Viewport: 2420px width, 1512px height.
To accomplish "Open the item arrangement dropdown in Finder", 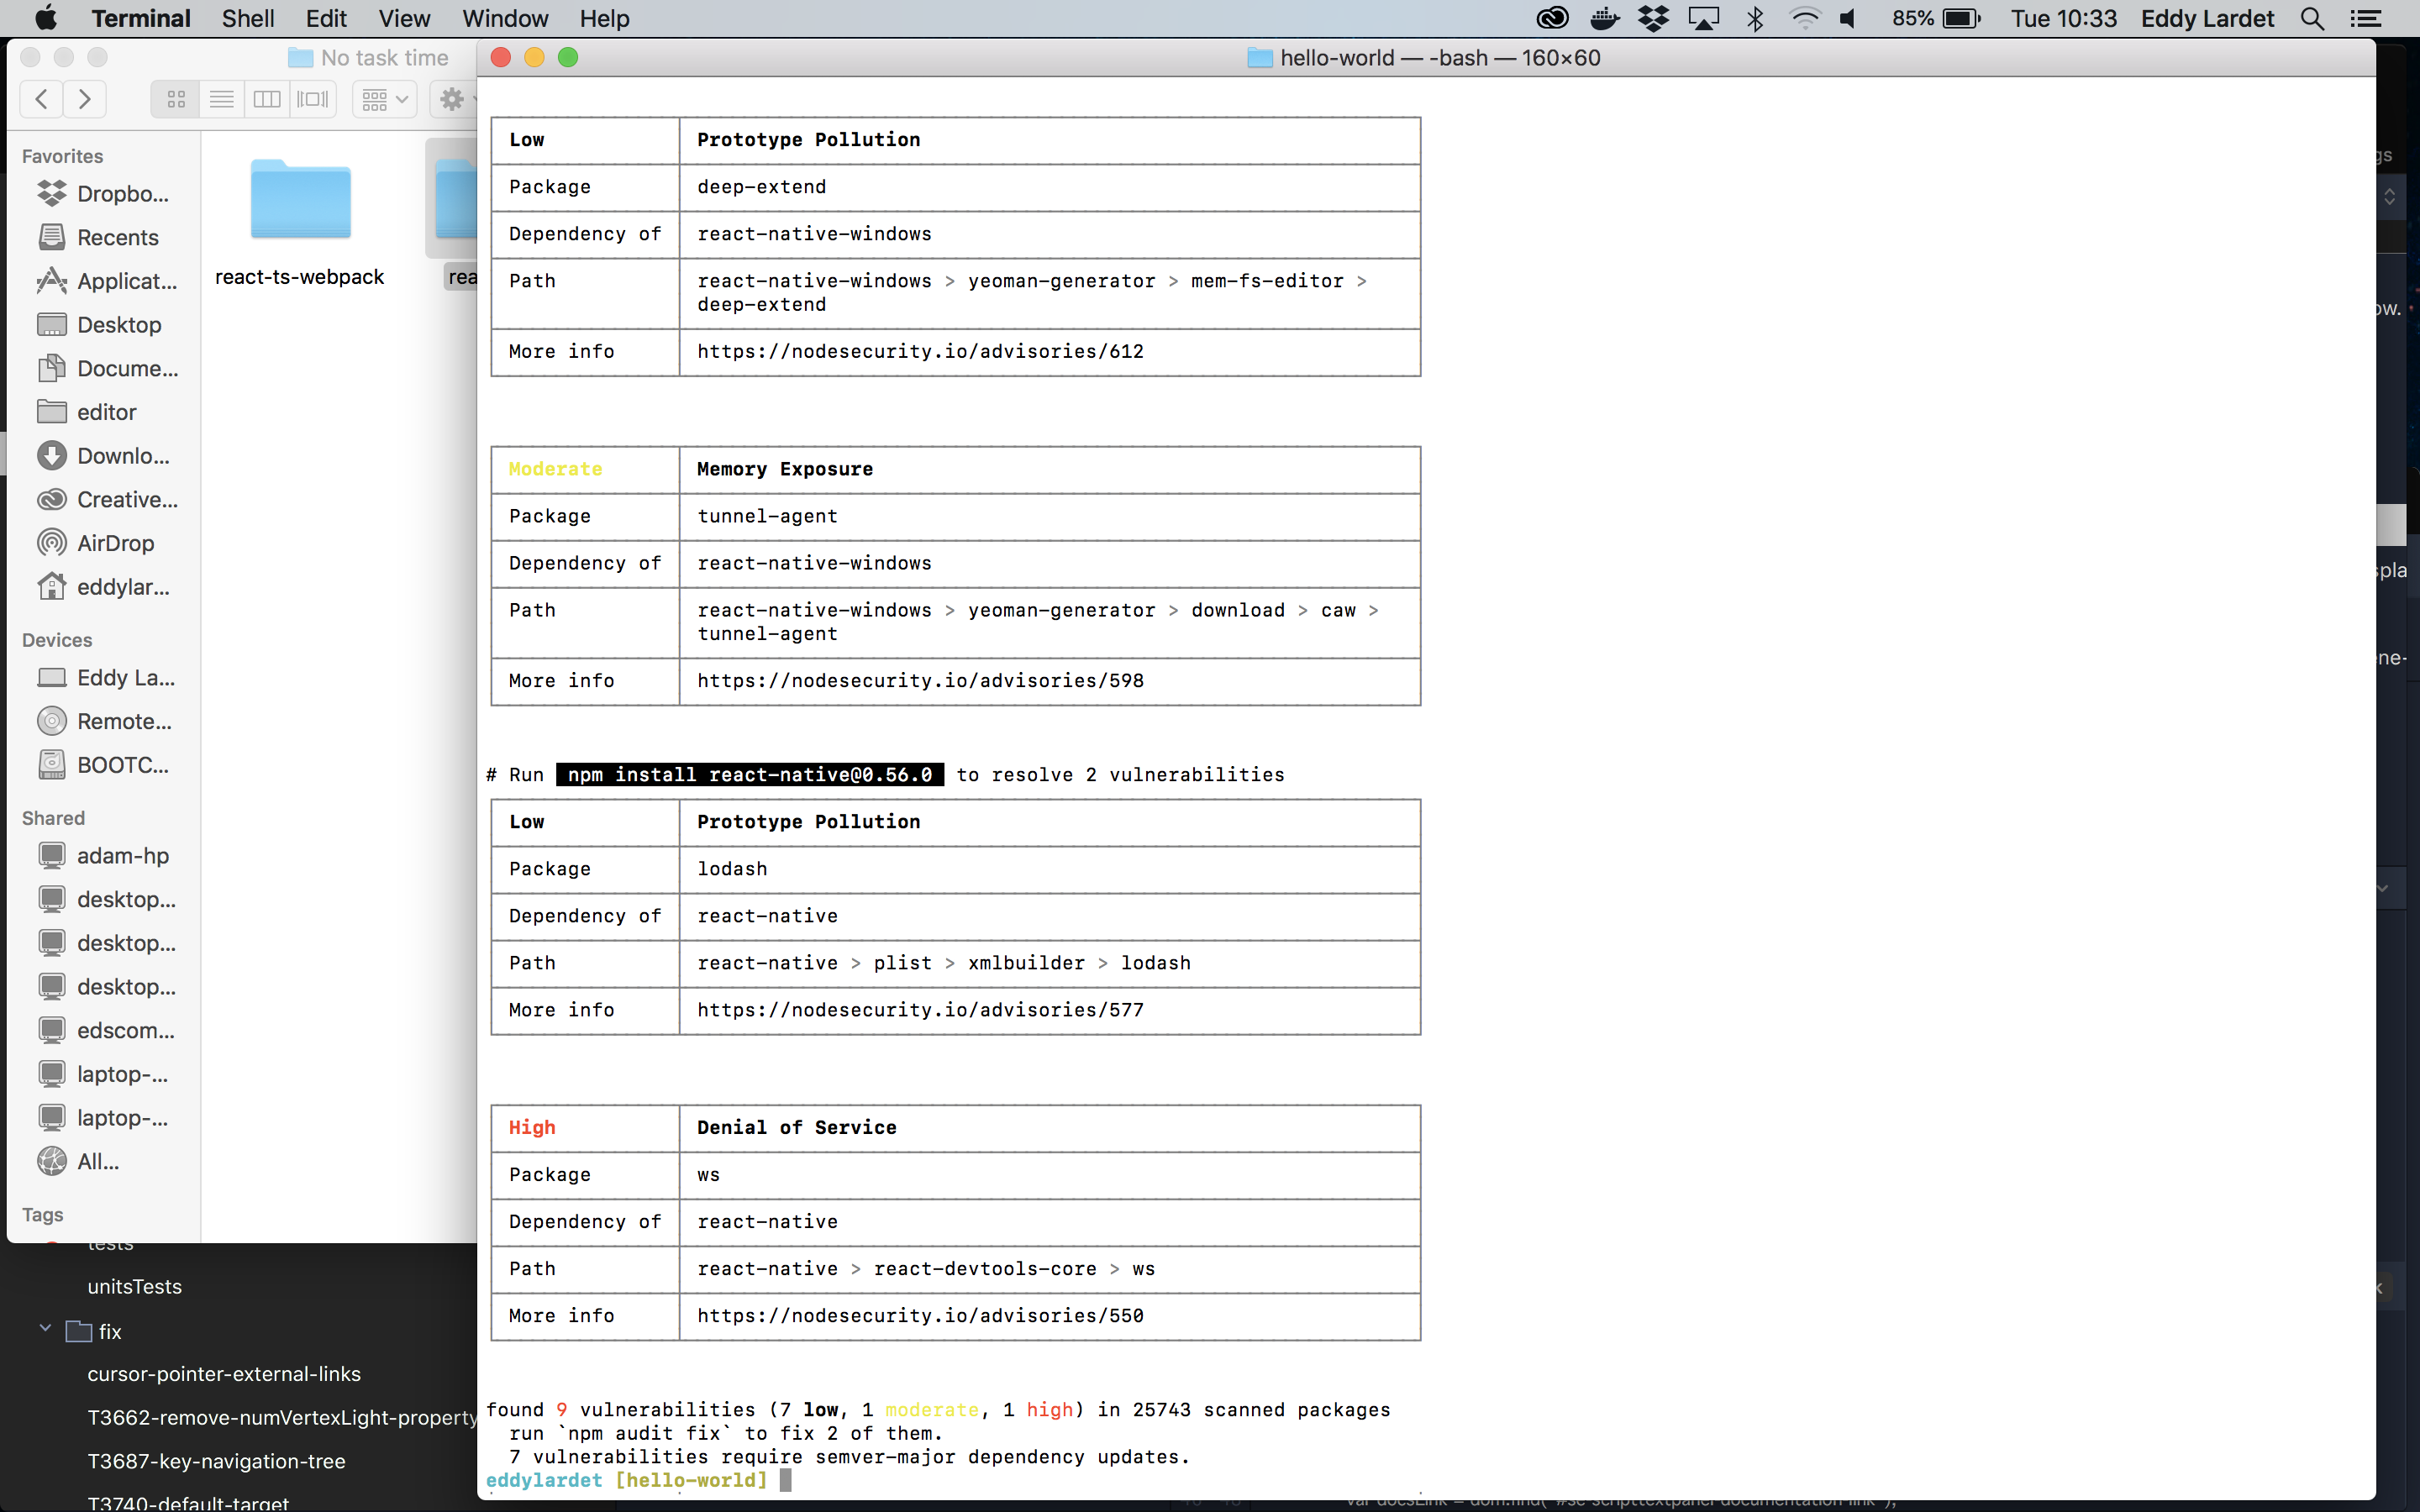I will (x=383, y=98).
